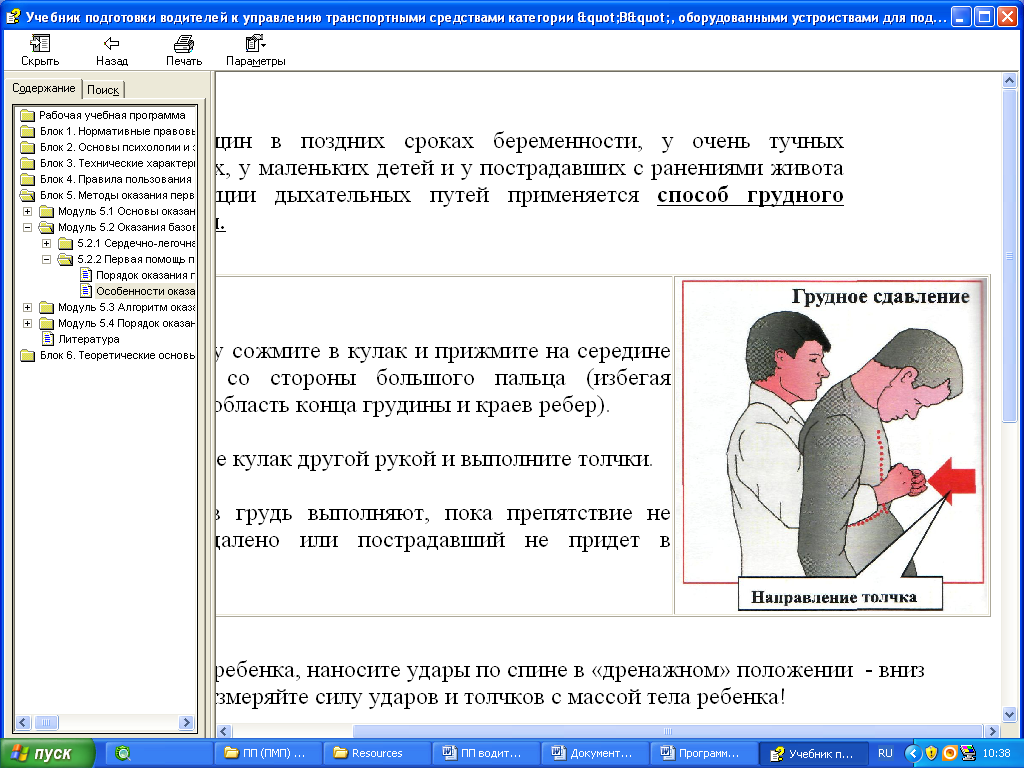This screenshot has height=768, width=1024.
Task: Open Блок 2. Основы психологии tree item
Action: point(117,148)
